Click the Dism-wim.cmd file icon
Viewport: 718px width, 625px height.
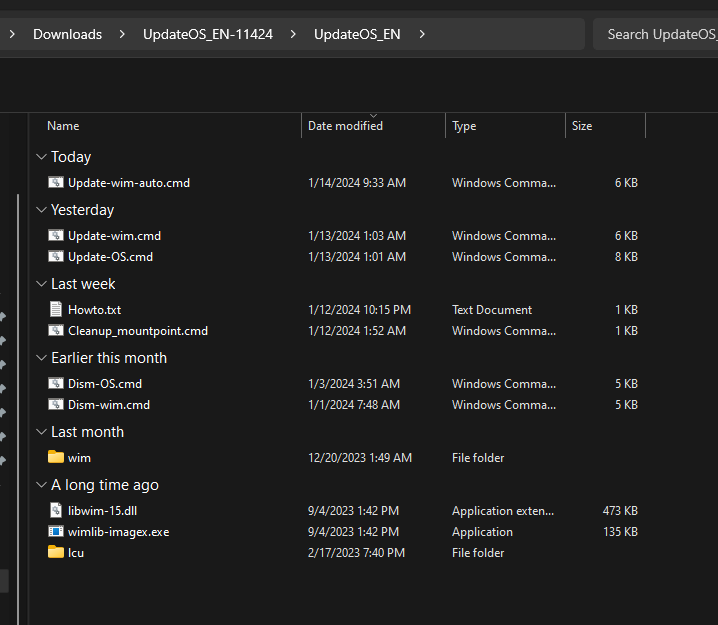[x=56, y=405]
